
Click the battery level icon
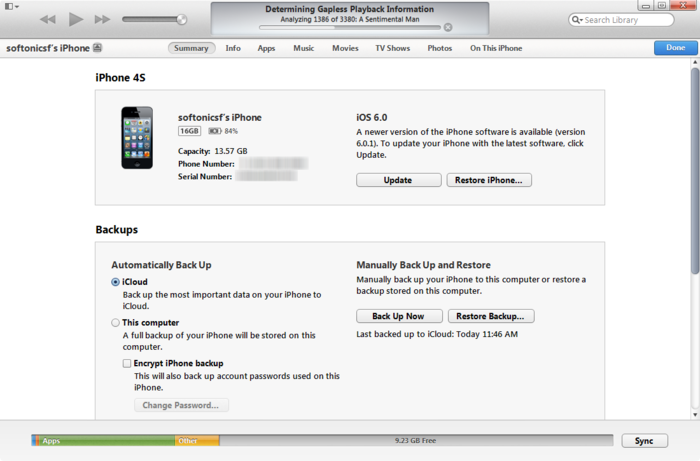(215, 131)
